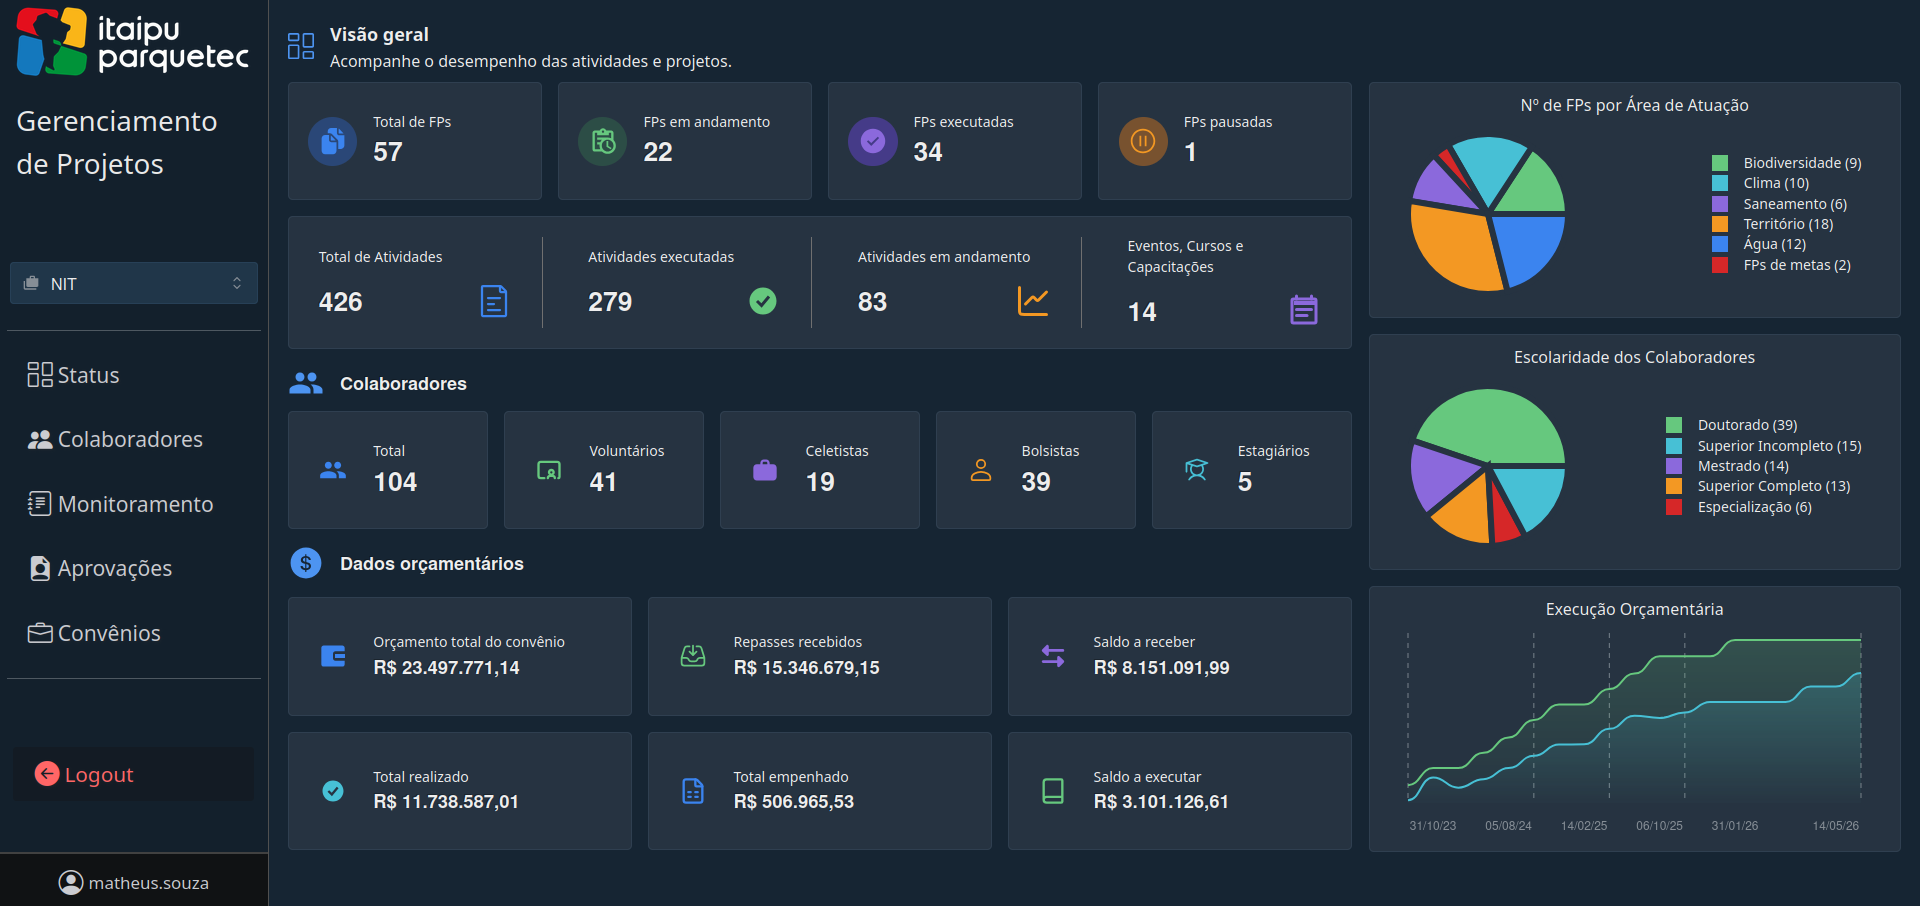Toggle Doutorado (39) legend entry
The image size is (1920, 906).
coord(1732,425)
